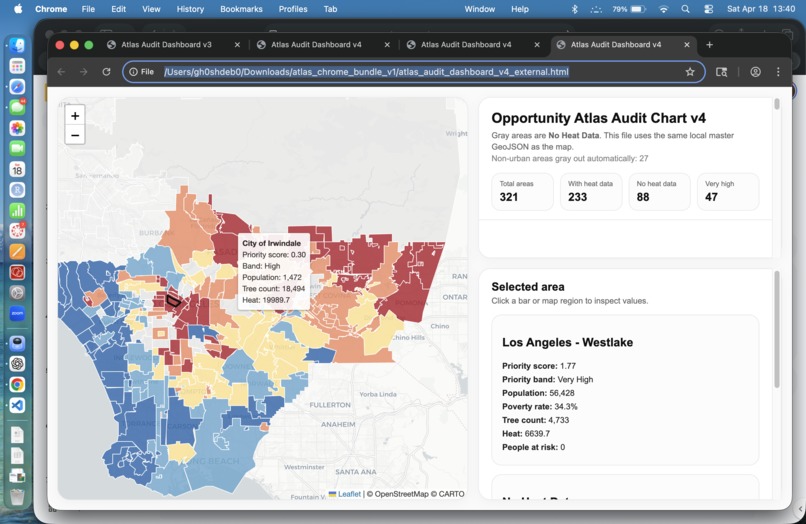Click the page search icon beside the star
Viewport: 806px width, 524px height.
coord(722,72)
